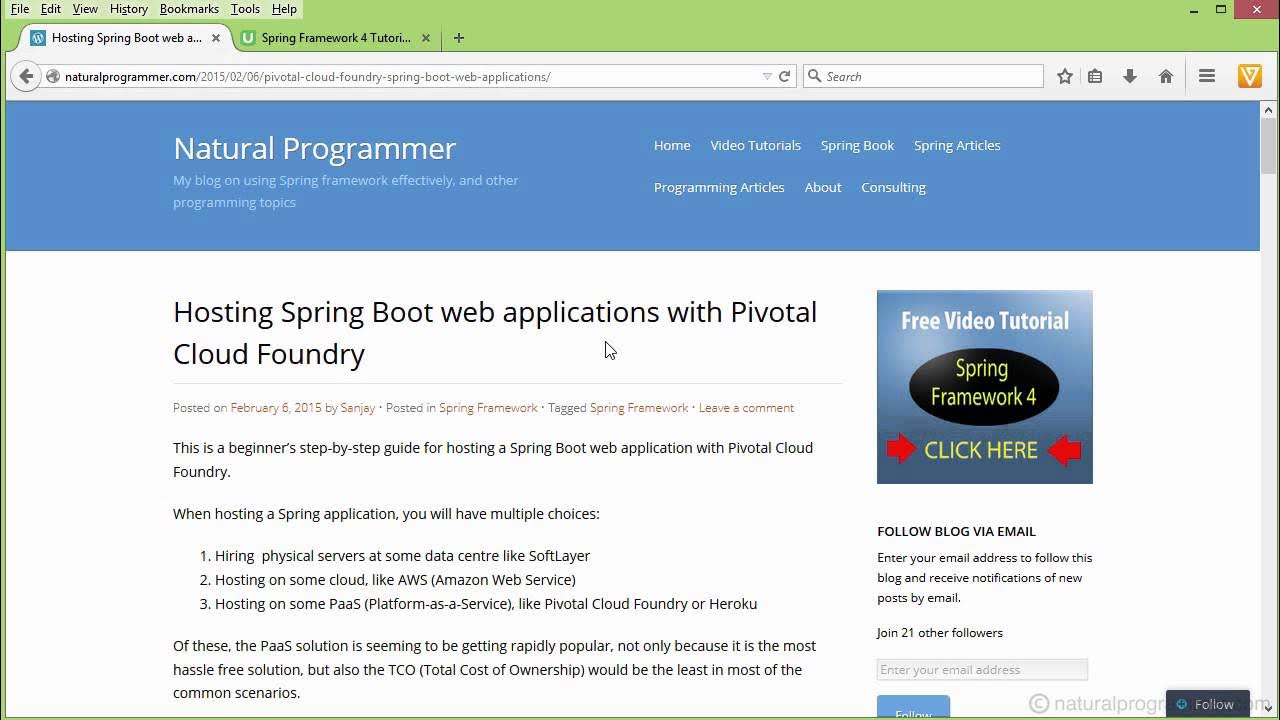Bookmark this page with the star icon
The width and height of the screenshot is (1280, 720).
1065,76
